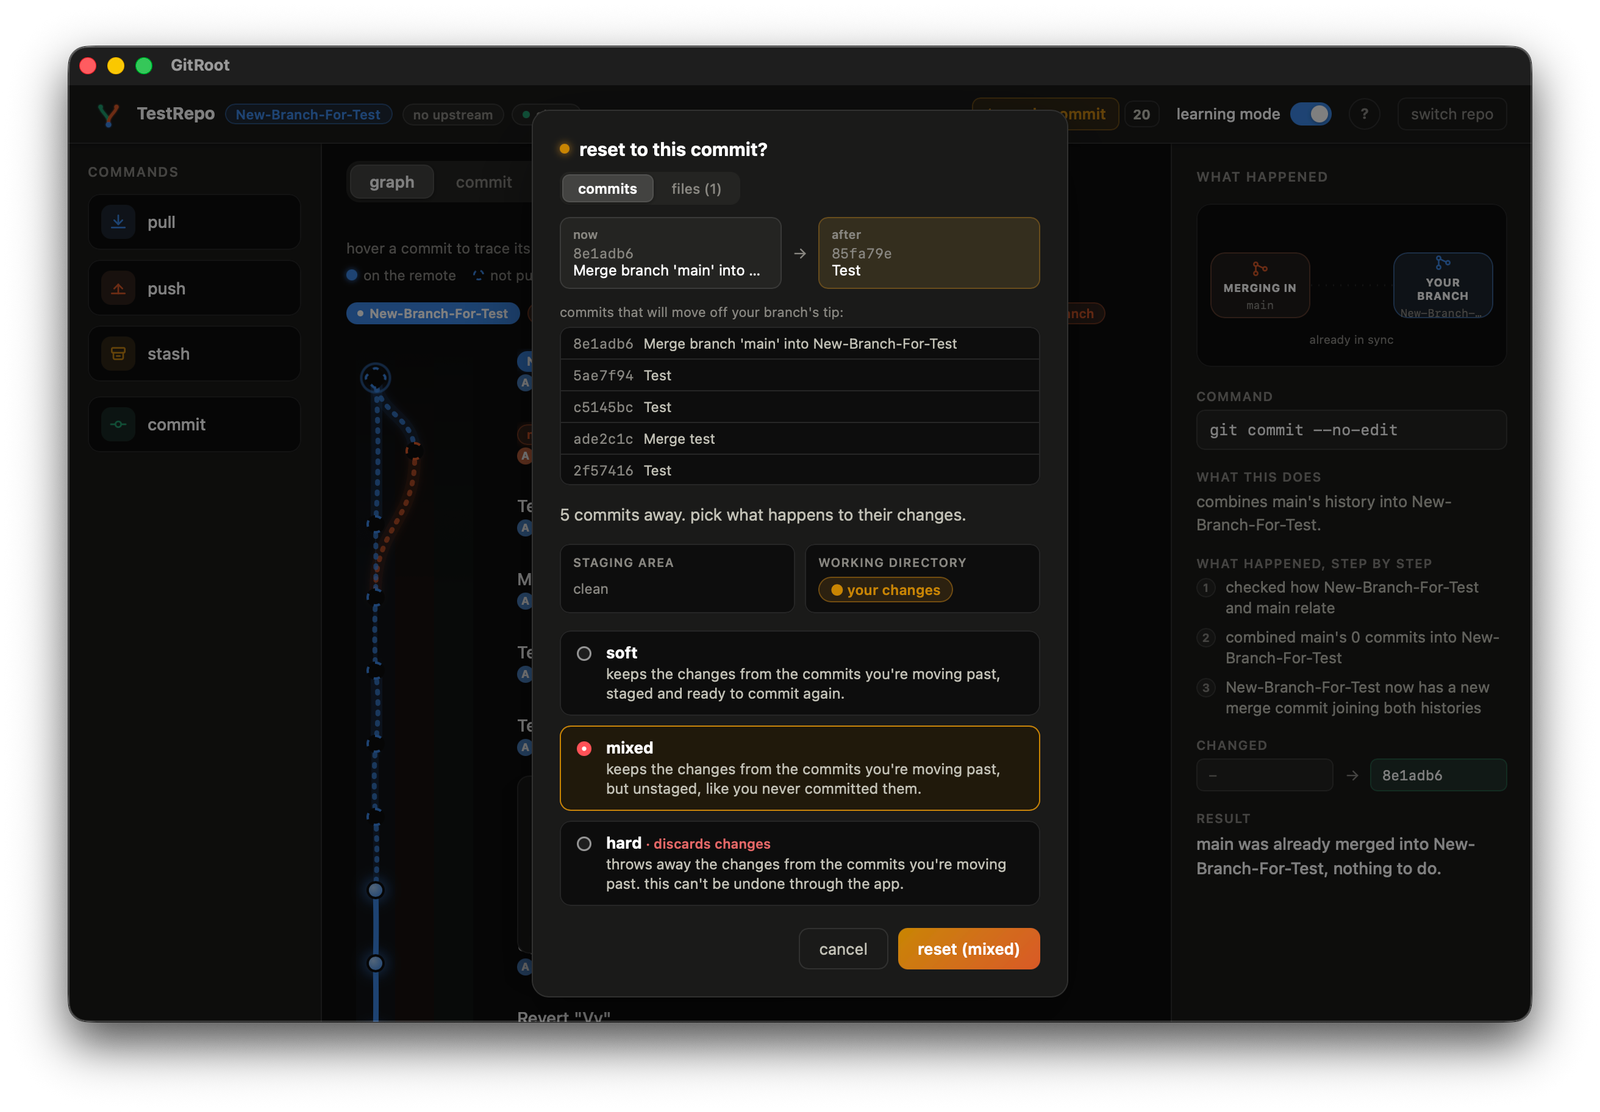The height and width of the screenshot is (1112, 1600).
Task: Open the help question mark
Action: (1364, 114)
